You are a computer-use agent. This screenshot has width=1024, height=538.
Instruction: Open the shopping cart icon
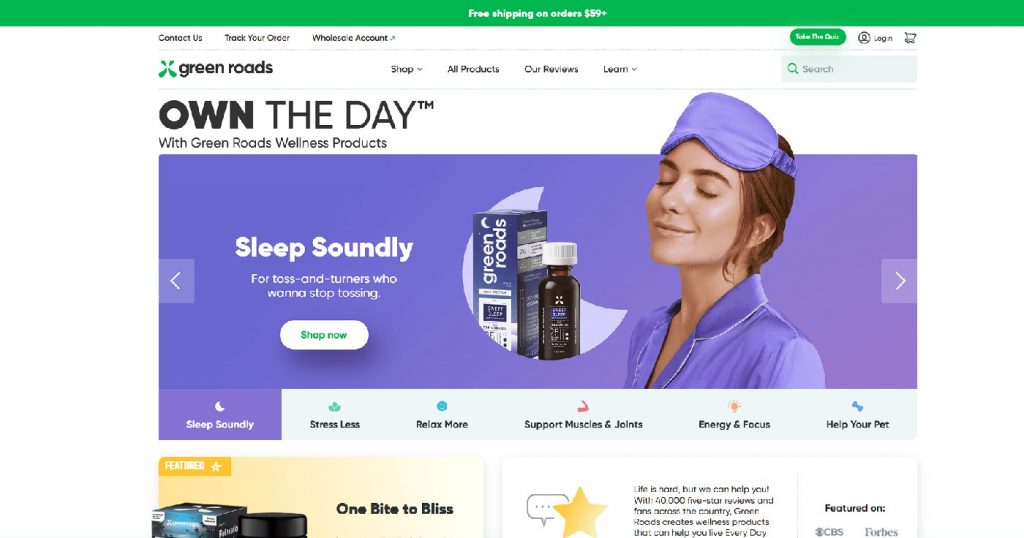tap(910, 38)
